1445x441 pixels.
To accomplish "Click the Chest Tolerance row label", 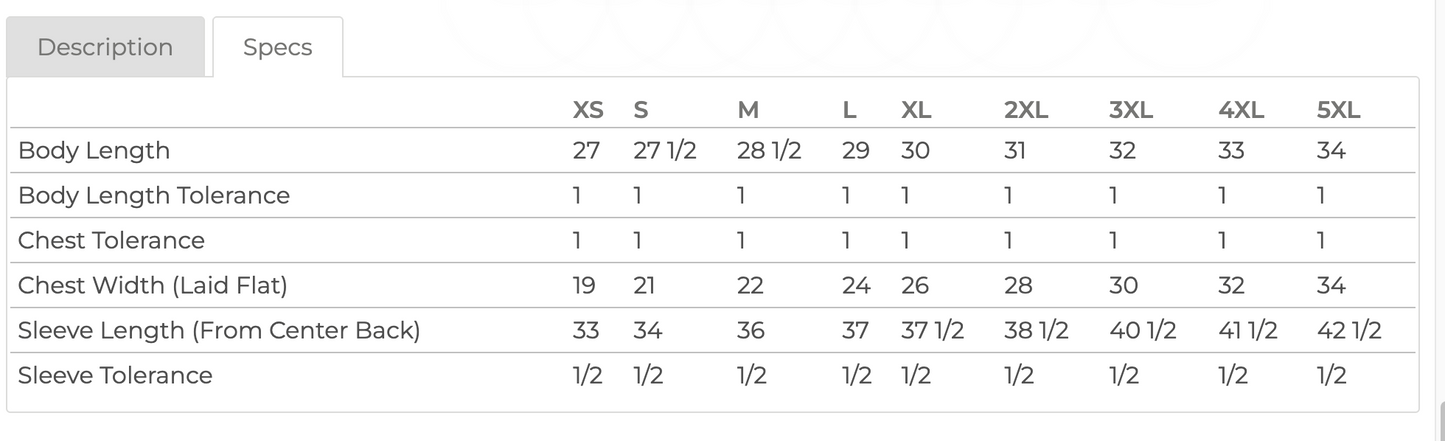I will (111, 240).
